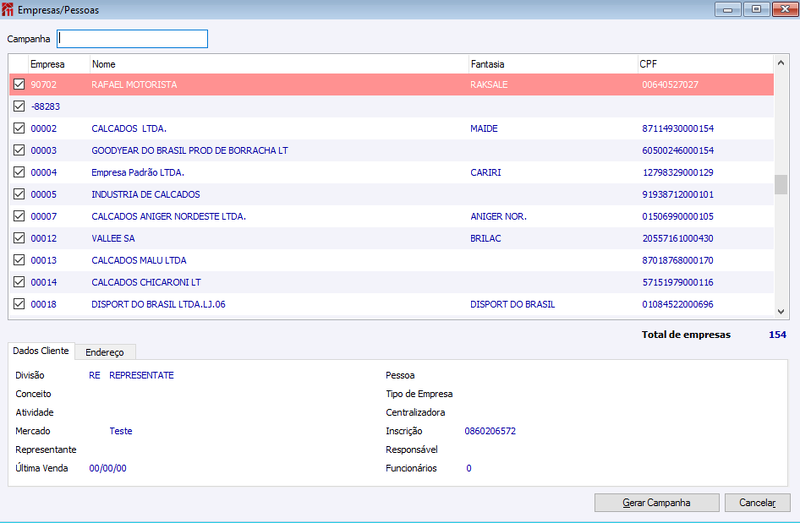Uncheck DISPORT DO BRASIL LTDA.LJ.06 checkbox
The image size is (800, 523).
(x=19, y=304)
